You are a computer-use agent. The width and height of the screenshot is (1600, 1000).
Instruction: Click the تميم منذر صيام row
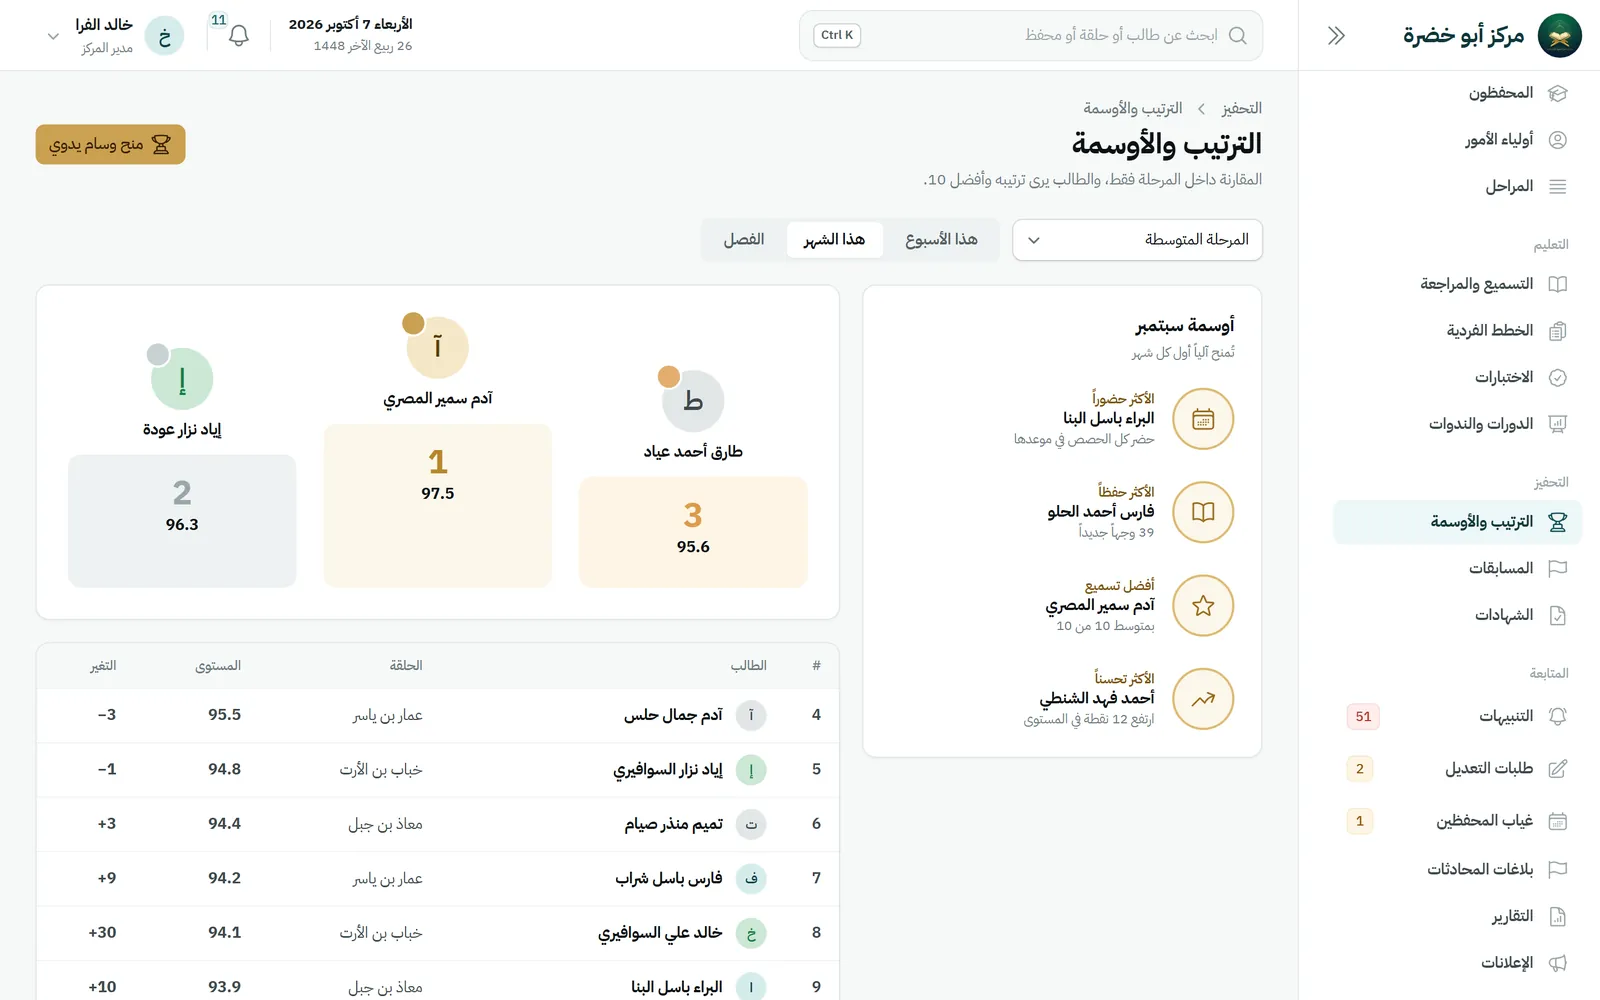(x=438, y=824)
